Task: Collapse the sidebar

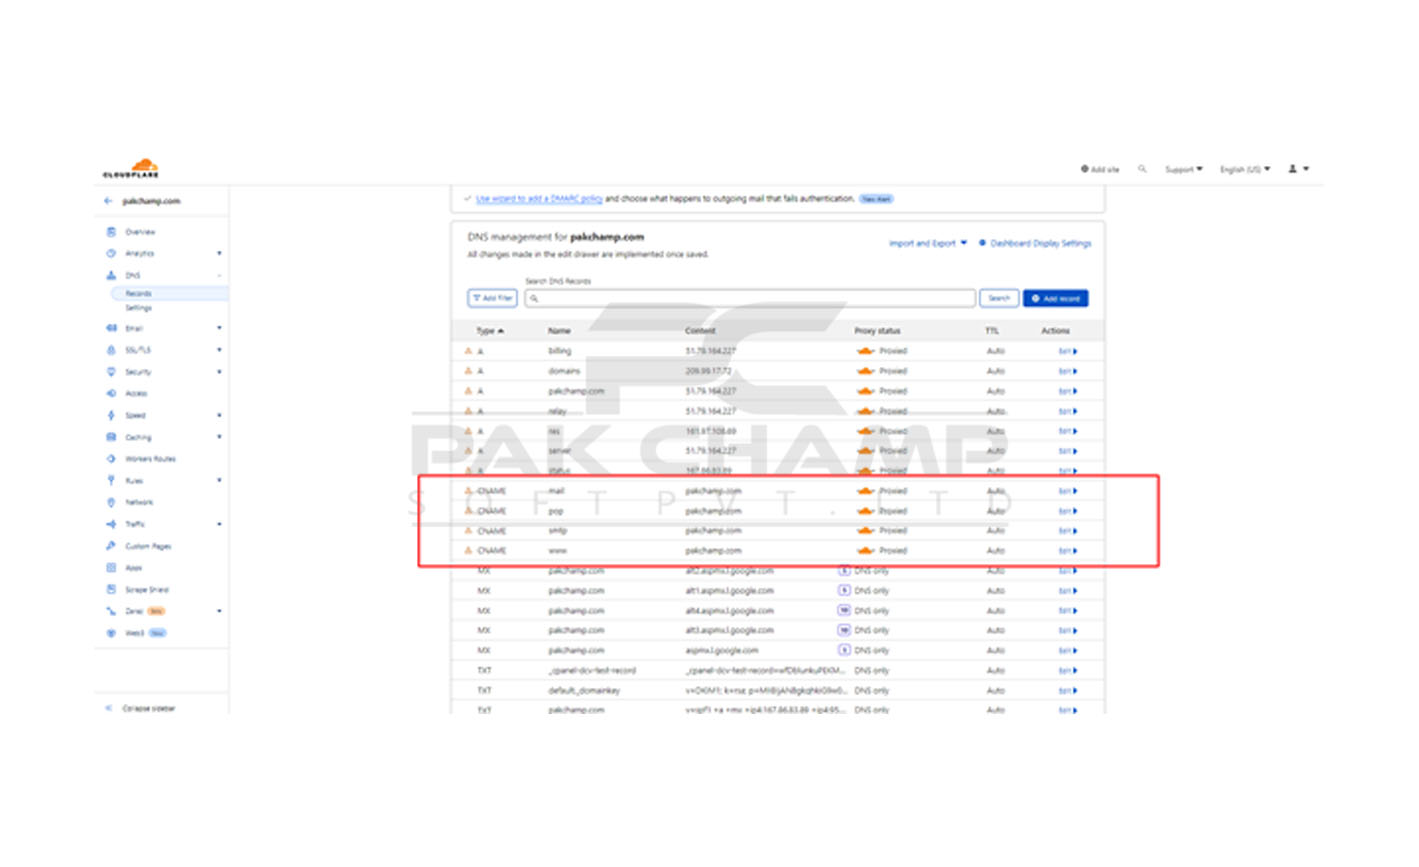Action: pyautogui.click(x=141, y=708)
